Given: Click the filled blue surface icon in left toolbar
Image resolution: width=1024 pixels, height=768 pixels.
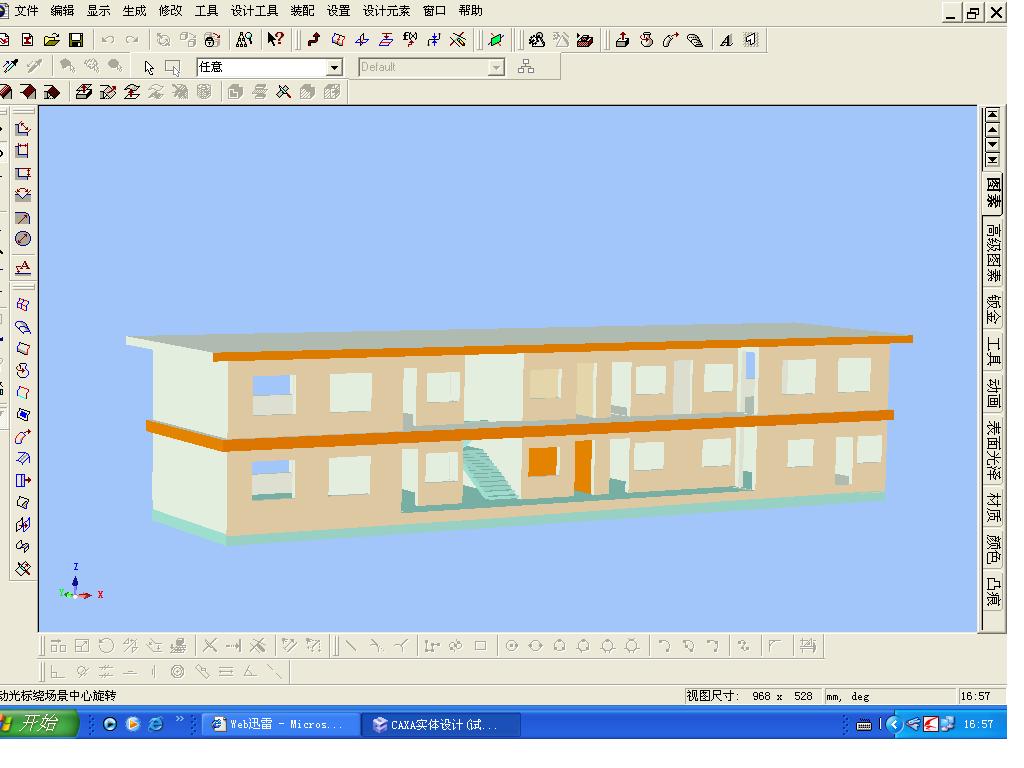Looking at the screenshot, I should tap(23, 414).
